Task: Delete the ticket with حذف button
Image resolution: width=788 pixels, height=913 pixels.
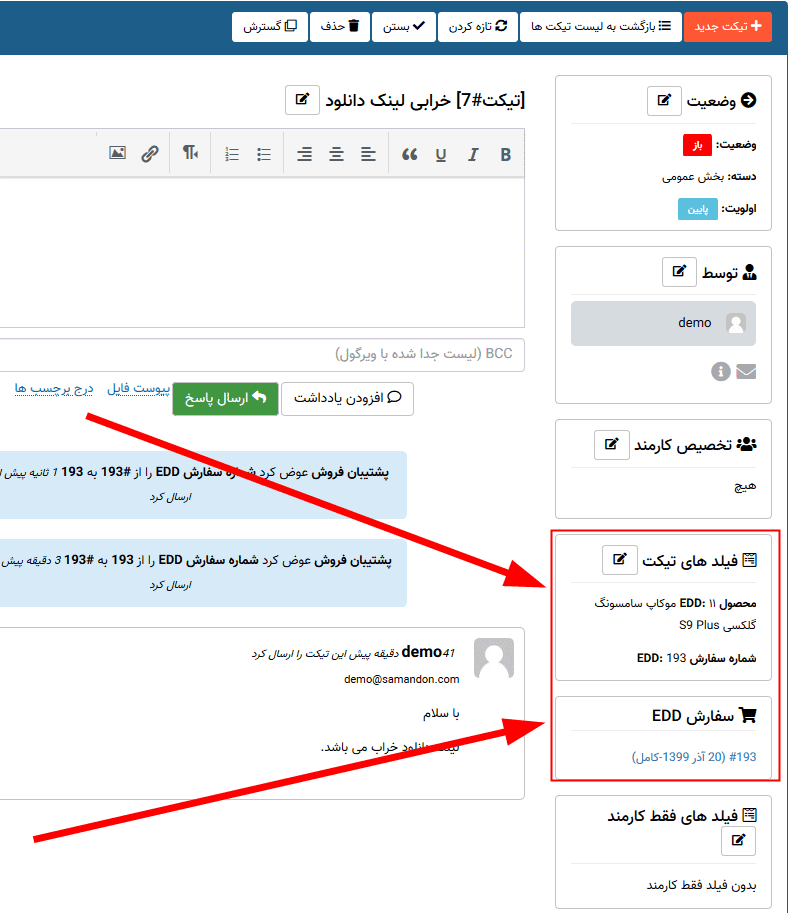Action: tap(340, 27)
